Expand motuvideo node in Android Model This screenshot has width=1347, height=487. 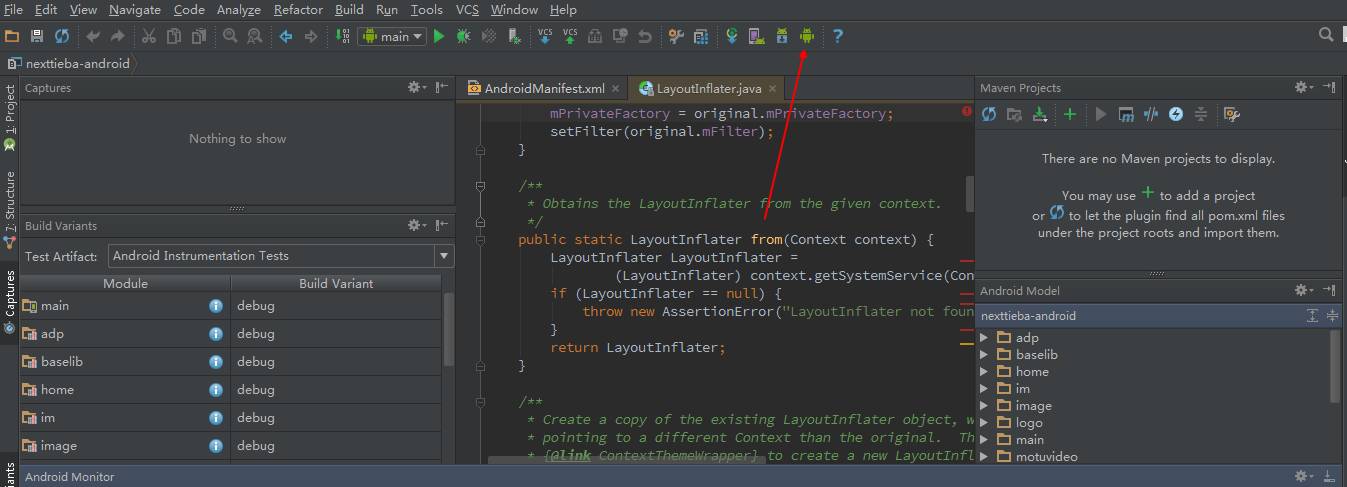pyautogui.click(x=984, y=457)
